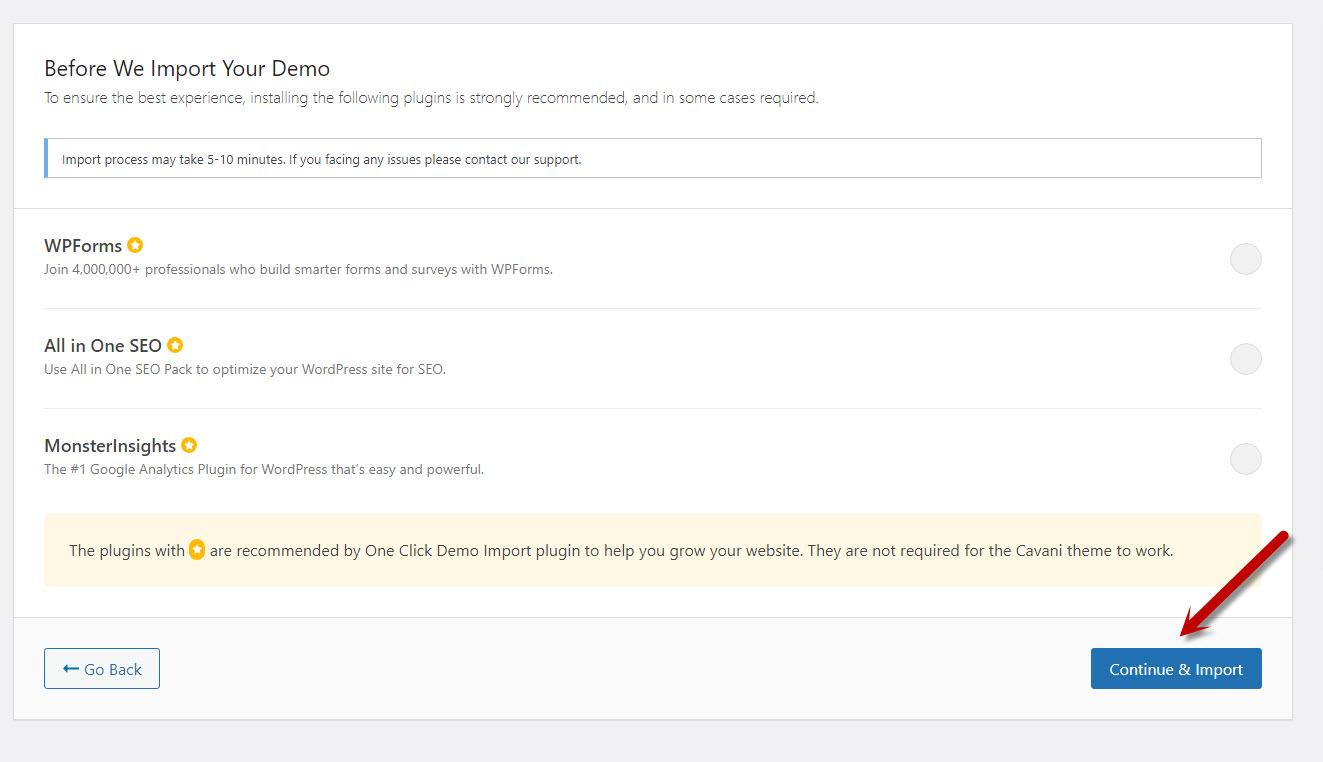
Task: Click the '#1 Google Analytics Plugin' description
Action: coord(264,470)
